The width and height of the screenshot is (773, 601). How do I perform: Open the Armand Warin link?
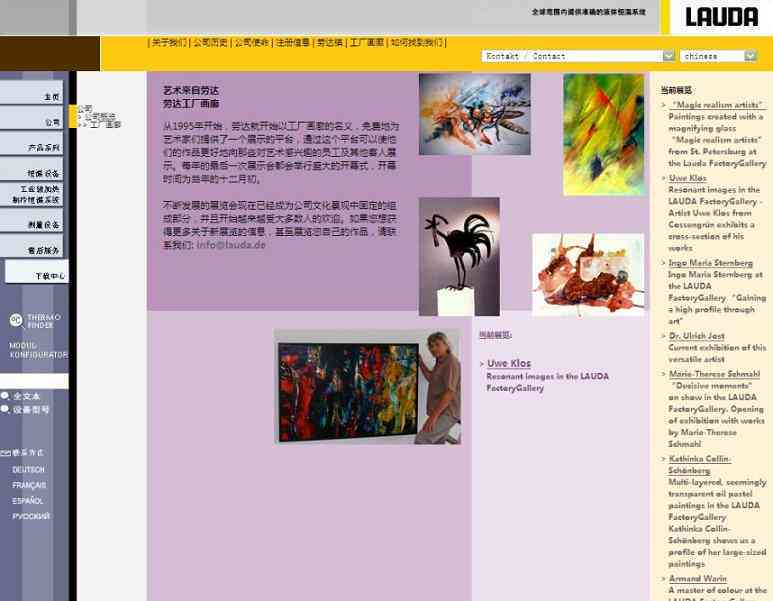point(698,578)
